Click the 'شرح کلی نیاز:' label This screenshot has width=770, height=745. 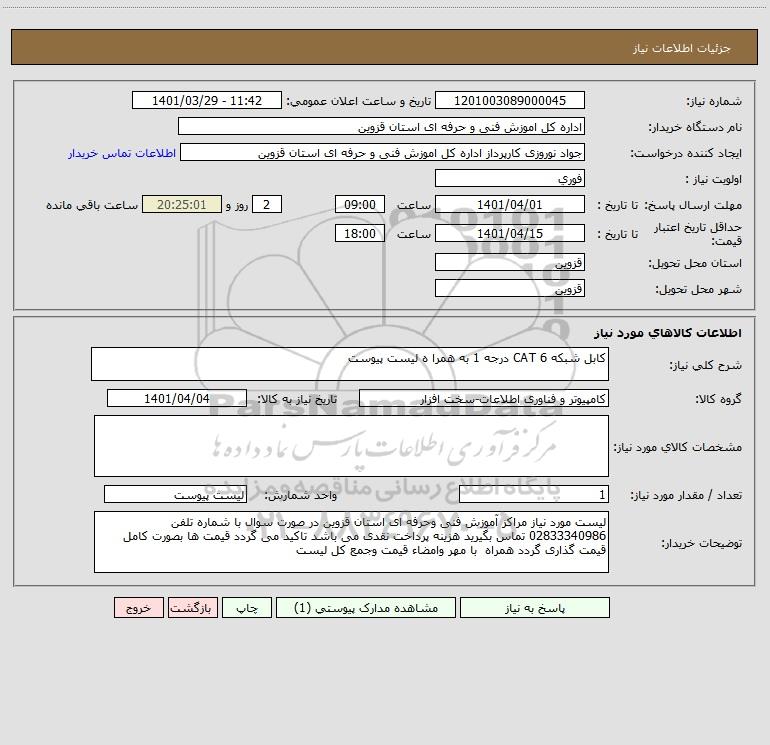tap(706, 365)
